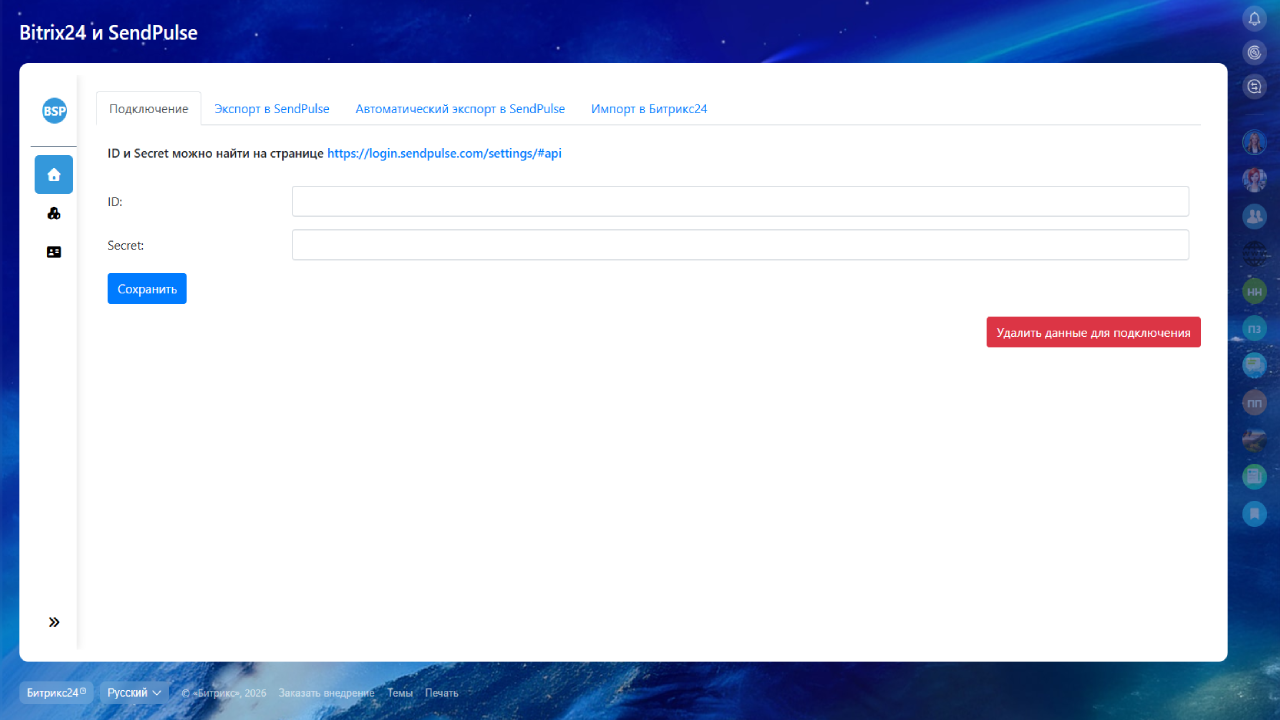Open chat with blonde-haired avatar

pos(1254,143)
